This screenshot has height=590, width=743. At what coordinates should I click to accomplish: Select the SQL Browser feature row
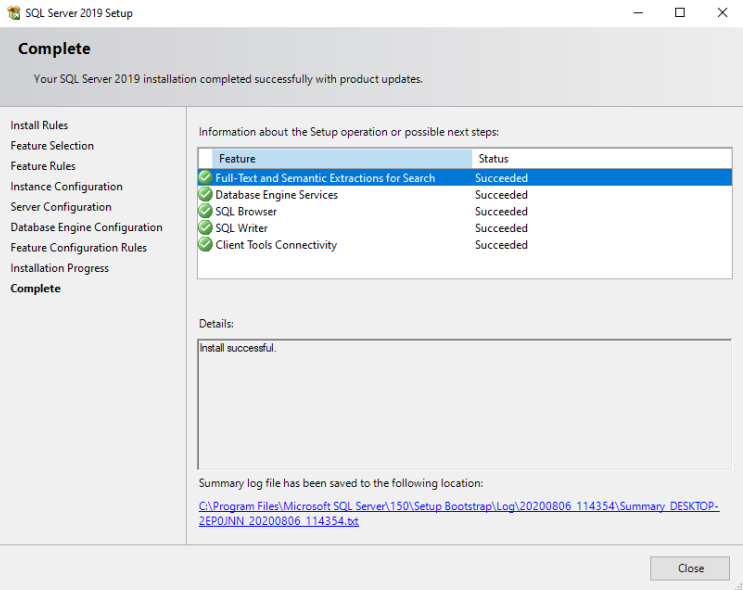[x=465, y=211]
